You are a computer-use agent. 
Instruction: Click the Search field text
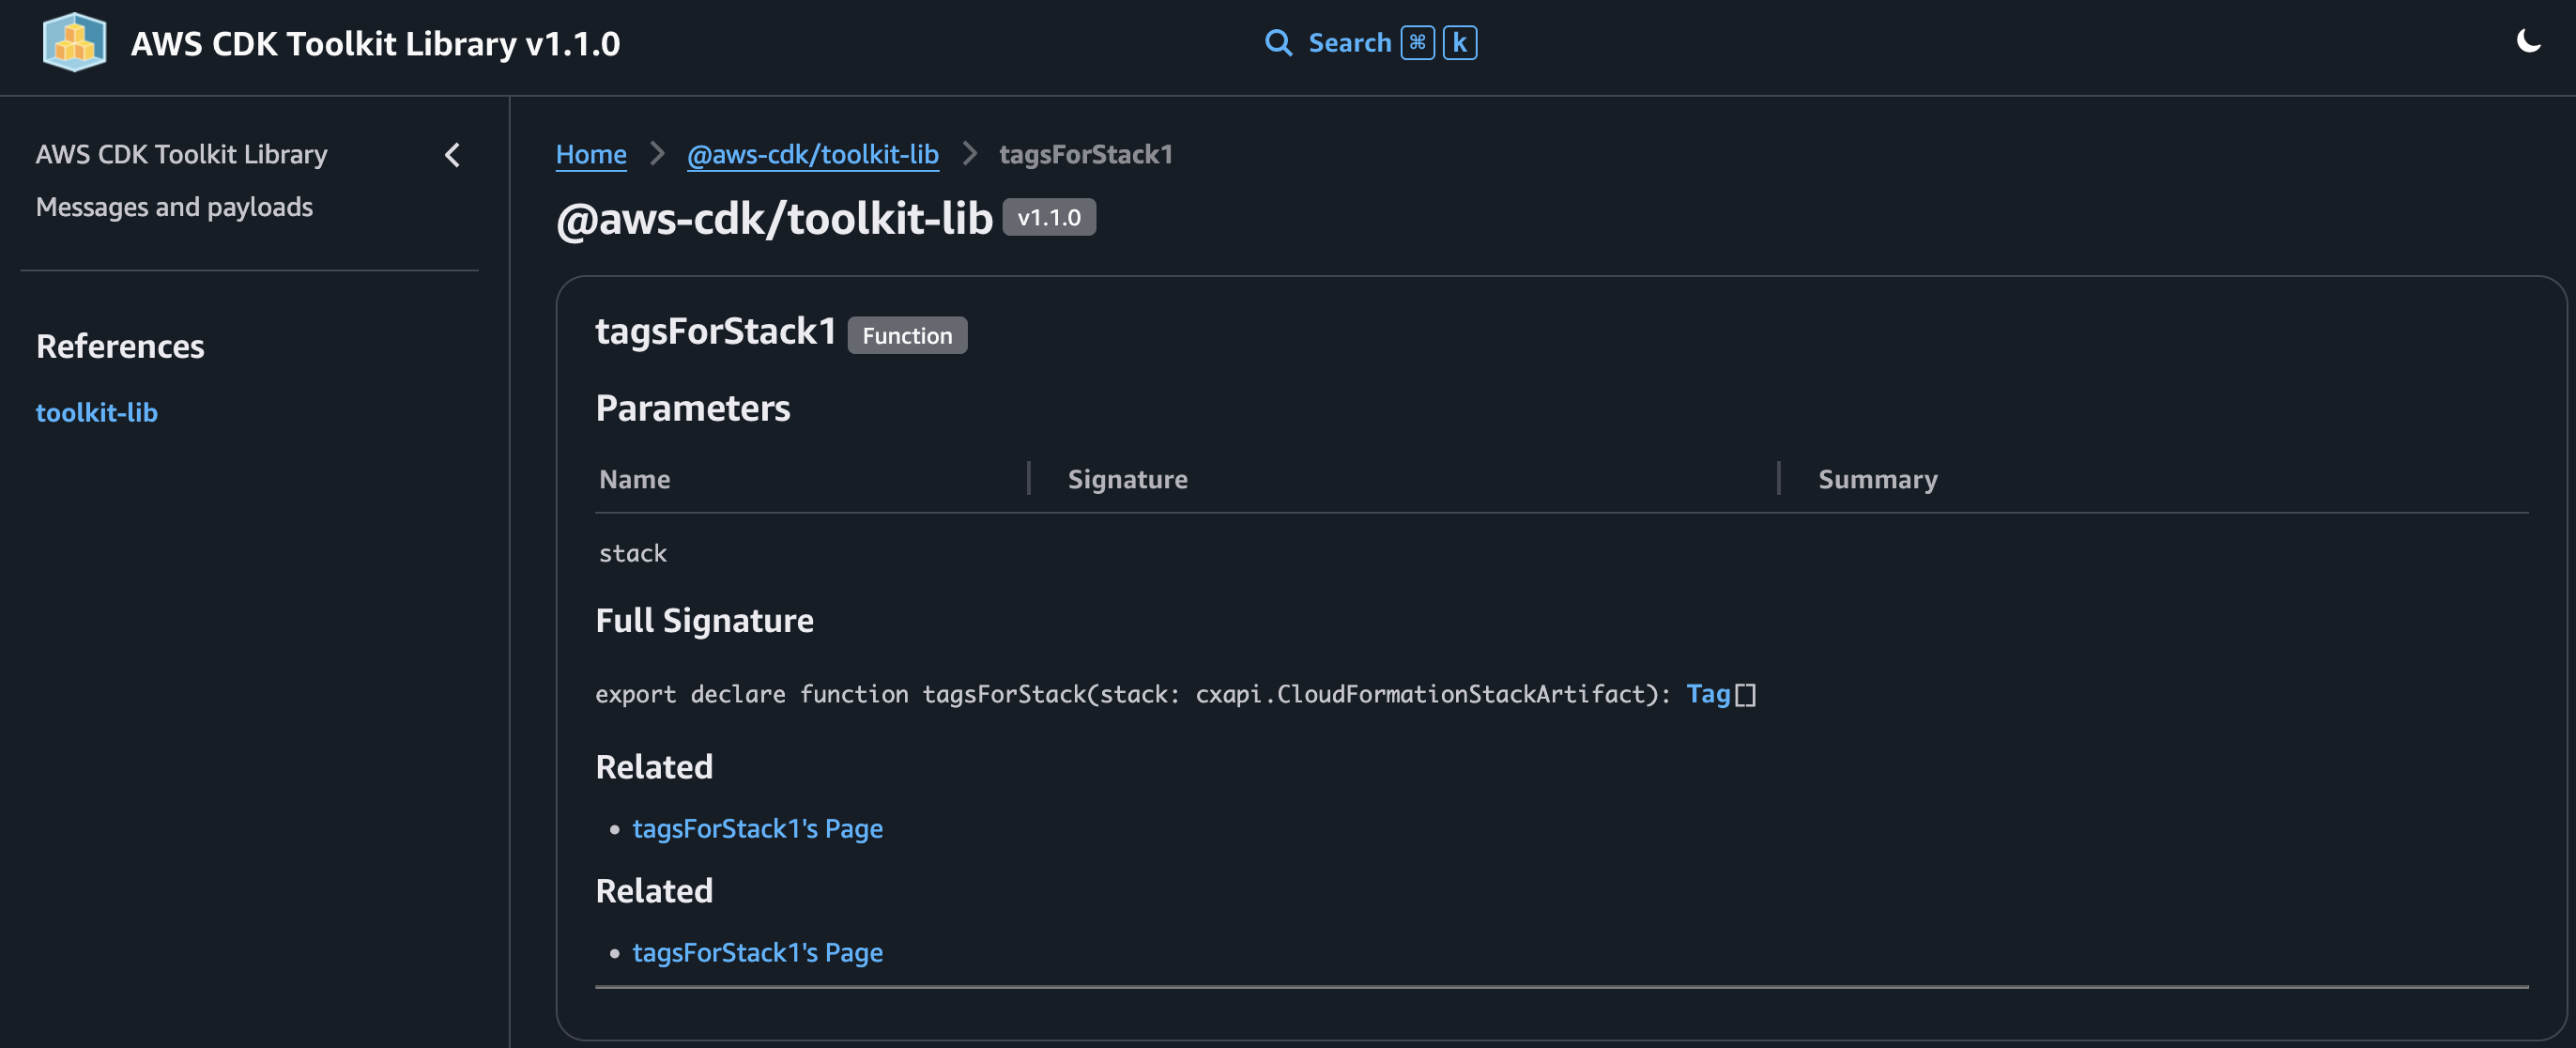pos(1349,43)
